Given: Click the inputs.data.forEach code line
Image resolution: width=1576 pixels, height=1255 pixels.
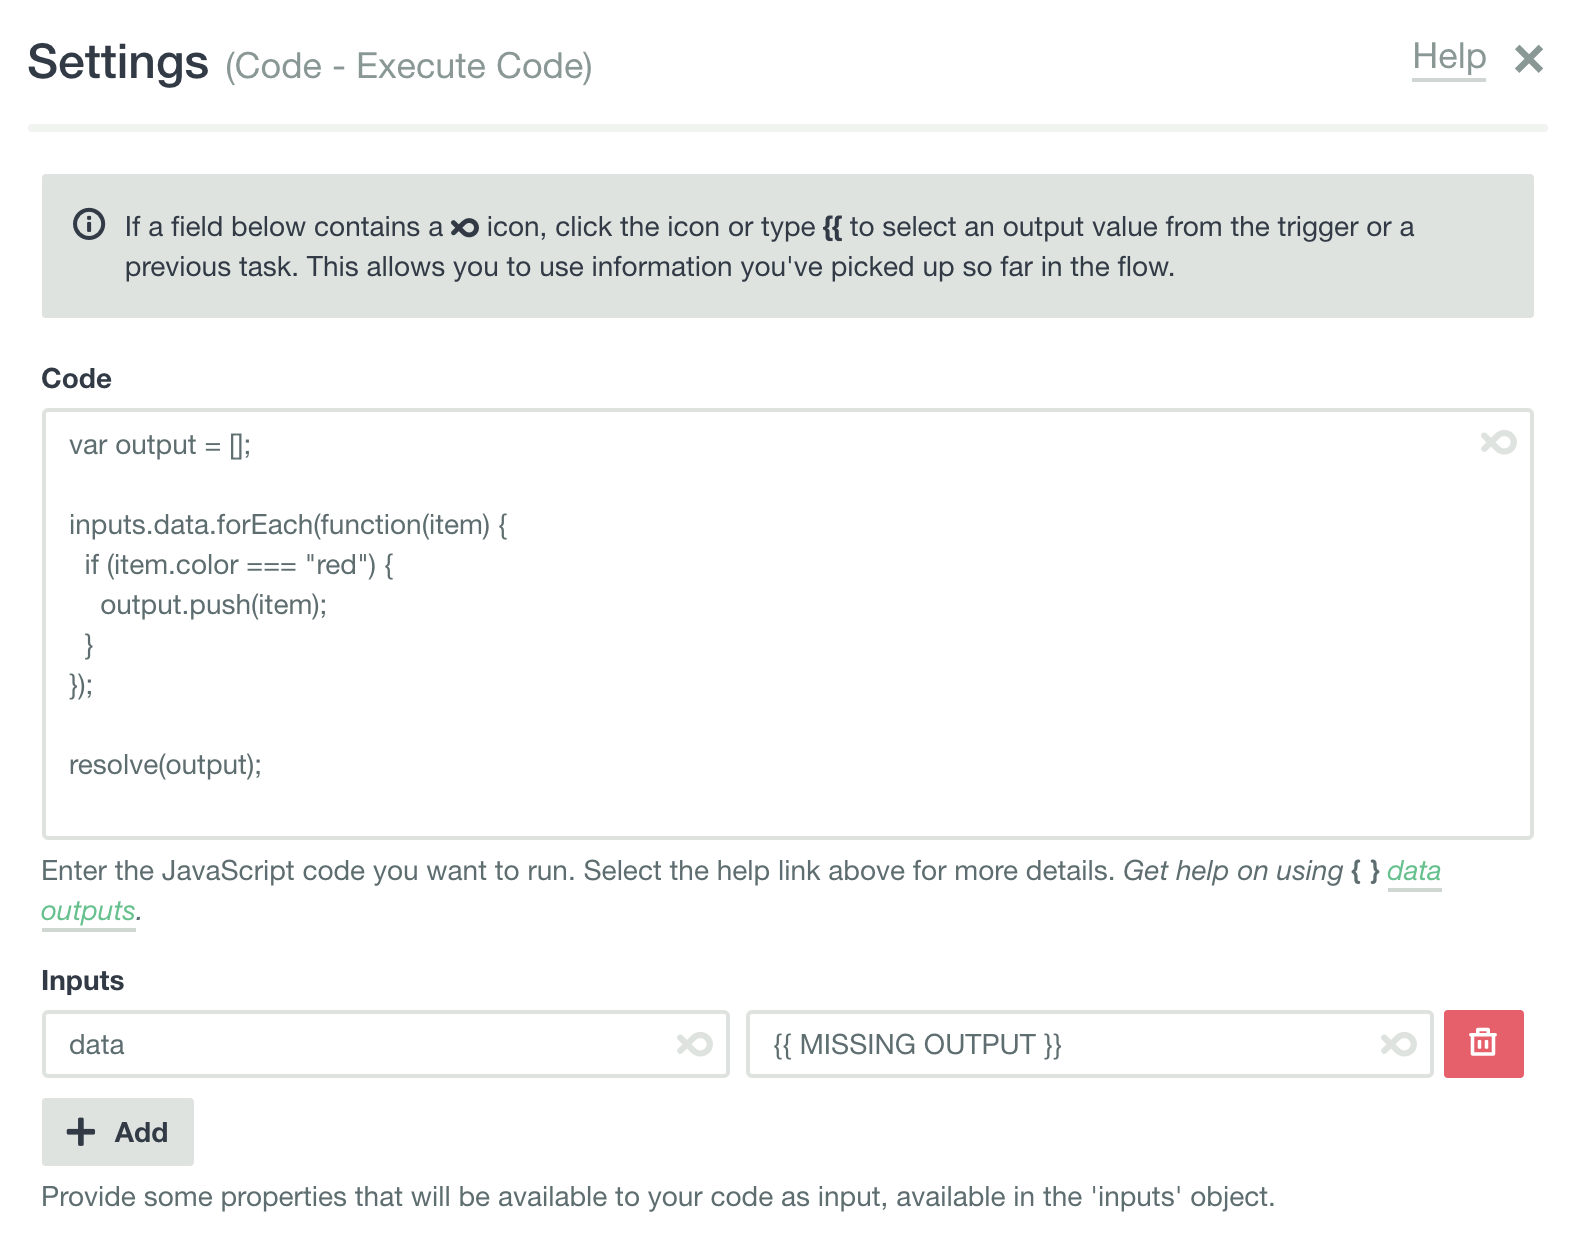Looking at the screenshot, I should pos(289,525).
